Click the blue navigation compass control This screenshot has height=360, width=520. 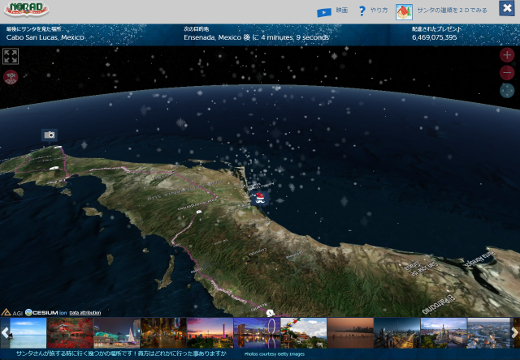(x=507, y=90)
